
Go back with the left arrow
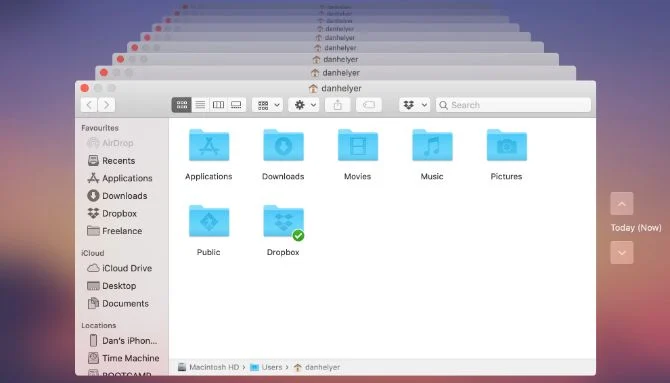(89, 105)
